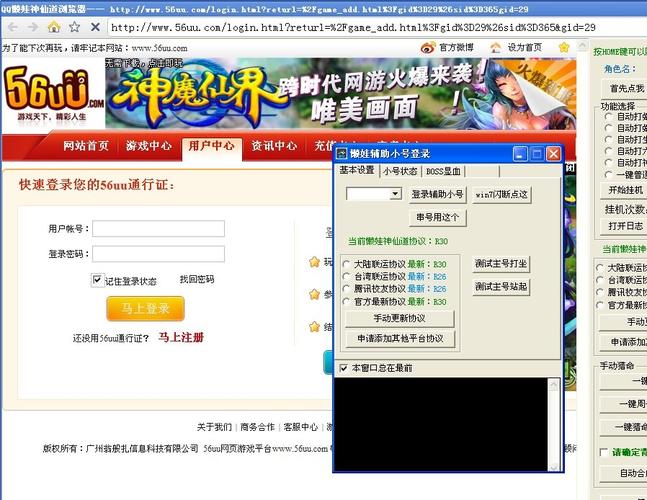
Task: Click the 测试主号站起 button
Action: click(501, 286)
